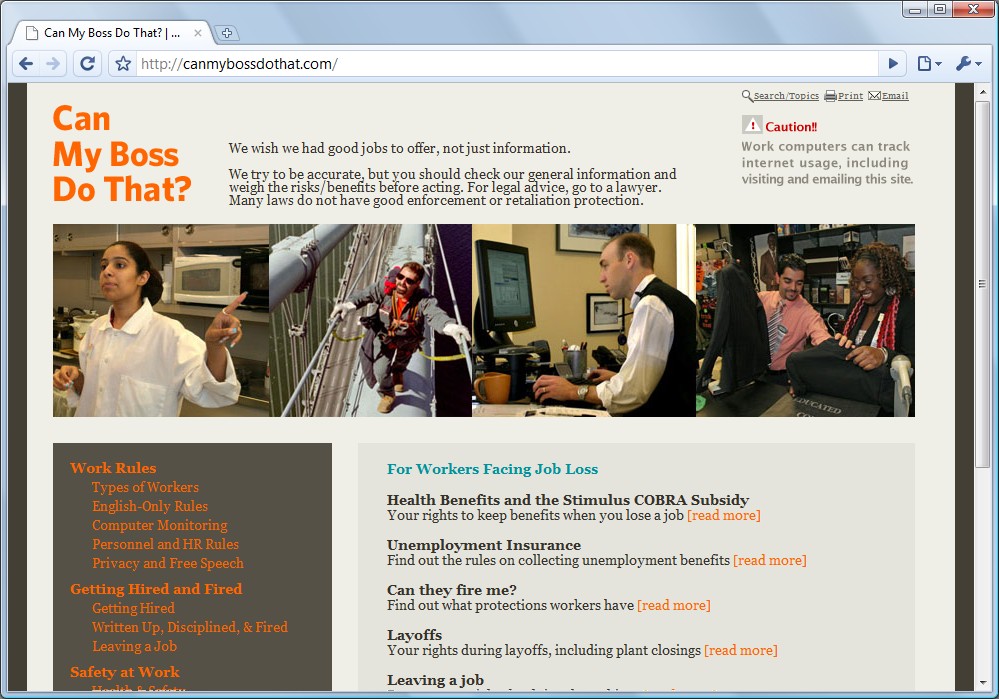Go to English-Only Rules
Screen dimensions: 999x699
click(x=150, y=507)
